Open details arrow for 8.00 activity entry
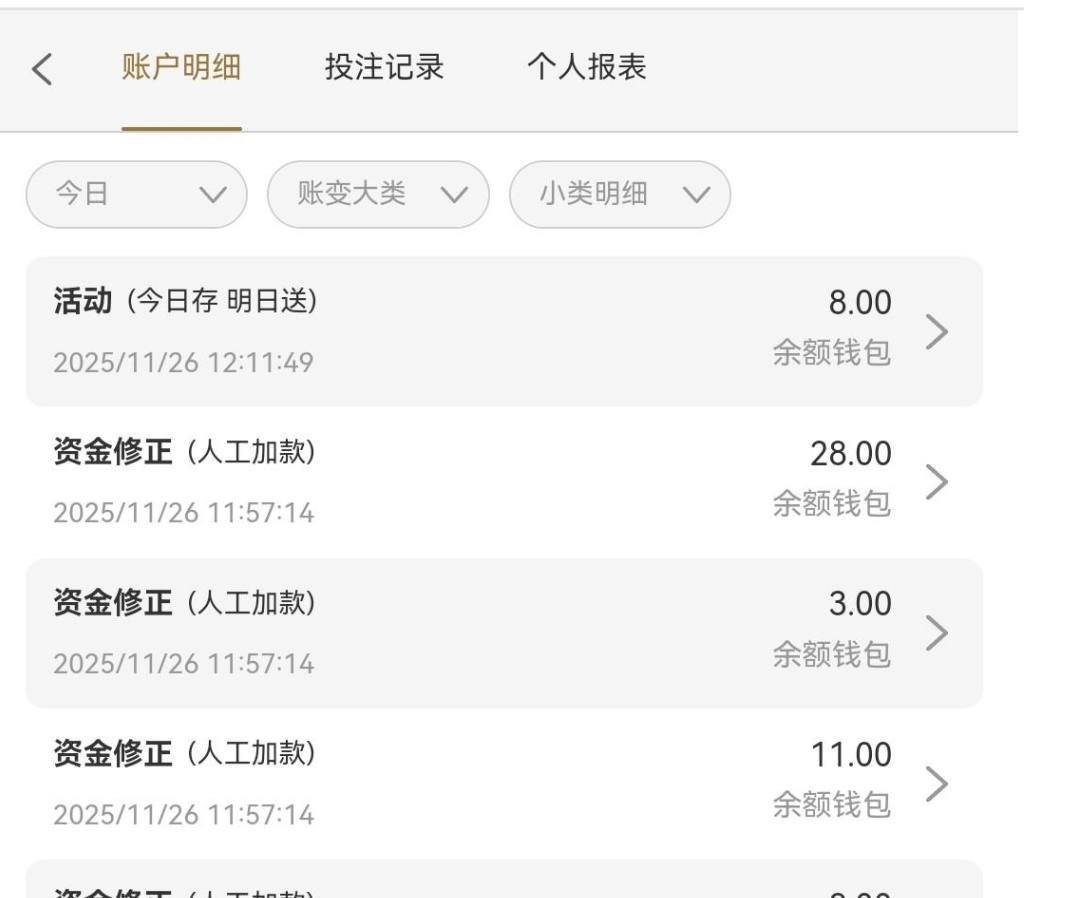This screenshot has height=898, width=1067. coord(936,331)
